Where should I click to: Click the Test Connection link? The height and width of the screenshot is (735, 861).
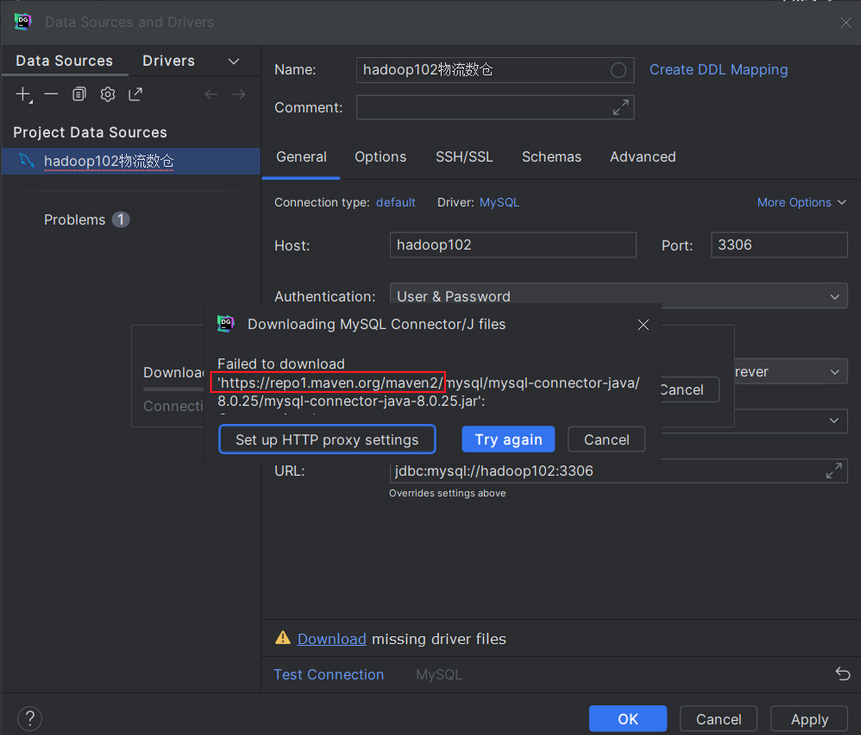(328, 675)
